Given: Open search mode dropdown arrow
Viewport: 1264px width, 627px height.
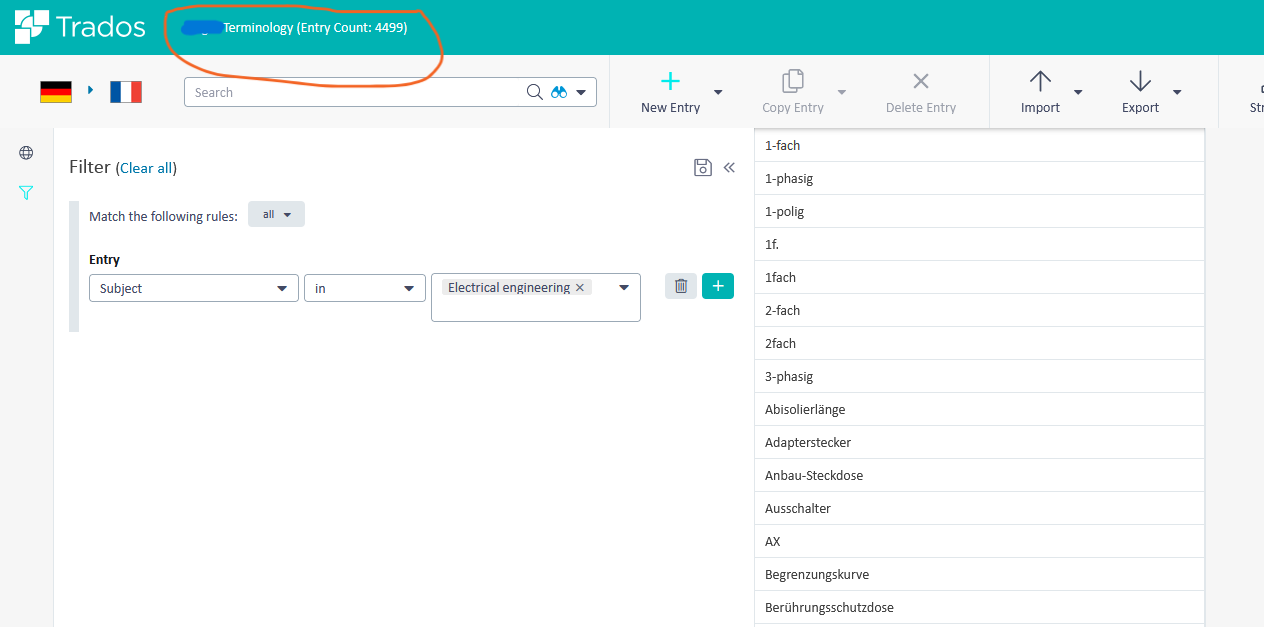Looking at the screenshot, I should click(581, 93).
